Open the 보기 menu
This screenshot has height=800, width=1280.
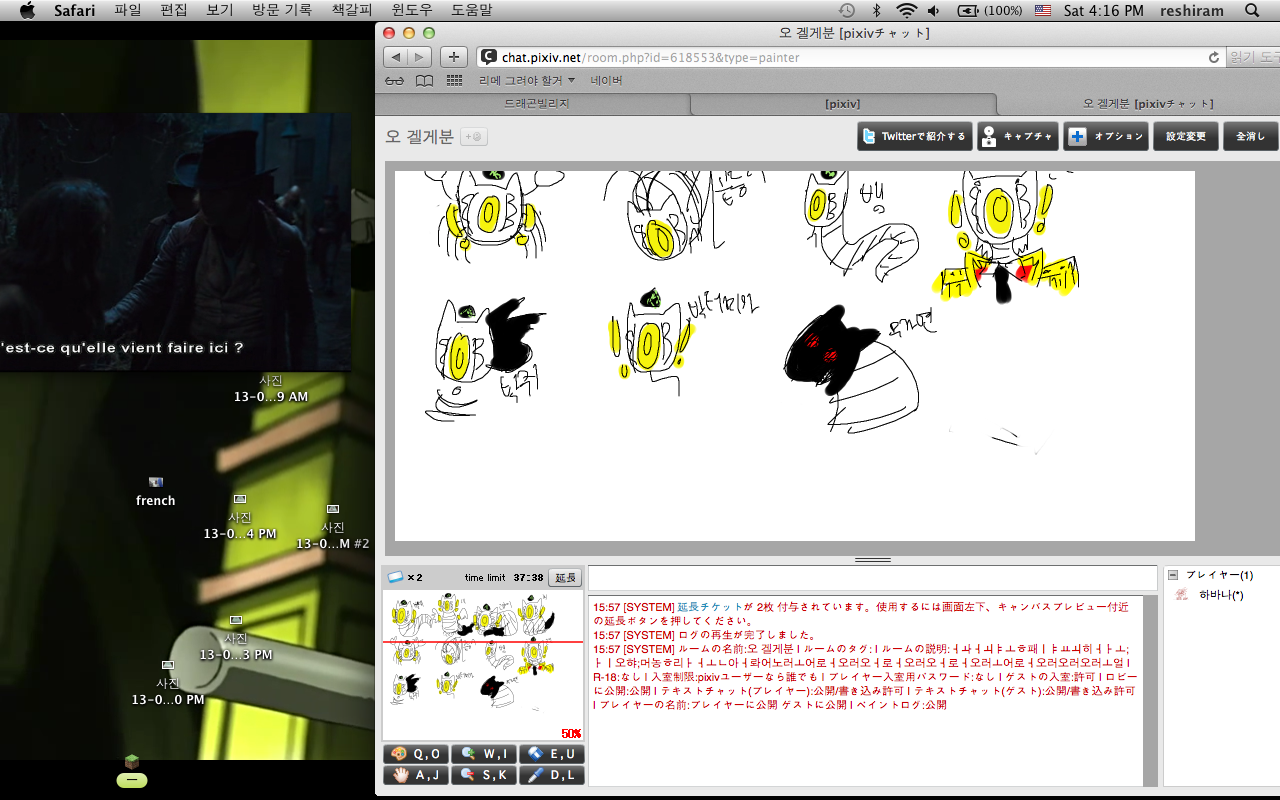219,11
